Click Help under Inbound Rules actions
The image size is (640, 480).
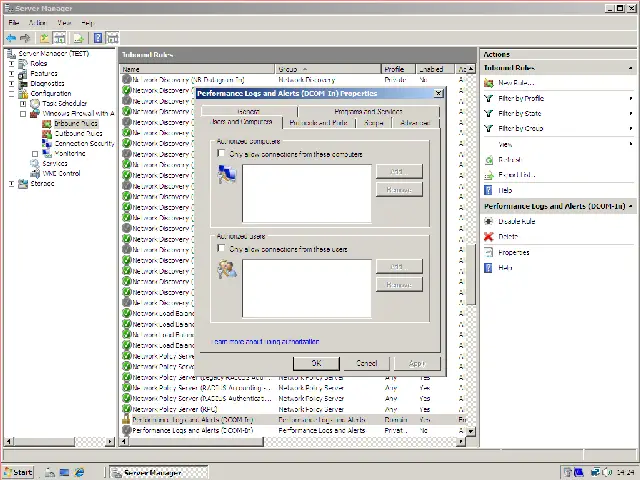505,190
